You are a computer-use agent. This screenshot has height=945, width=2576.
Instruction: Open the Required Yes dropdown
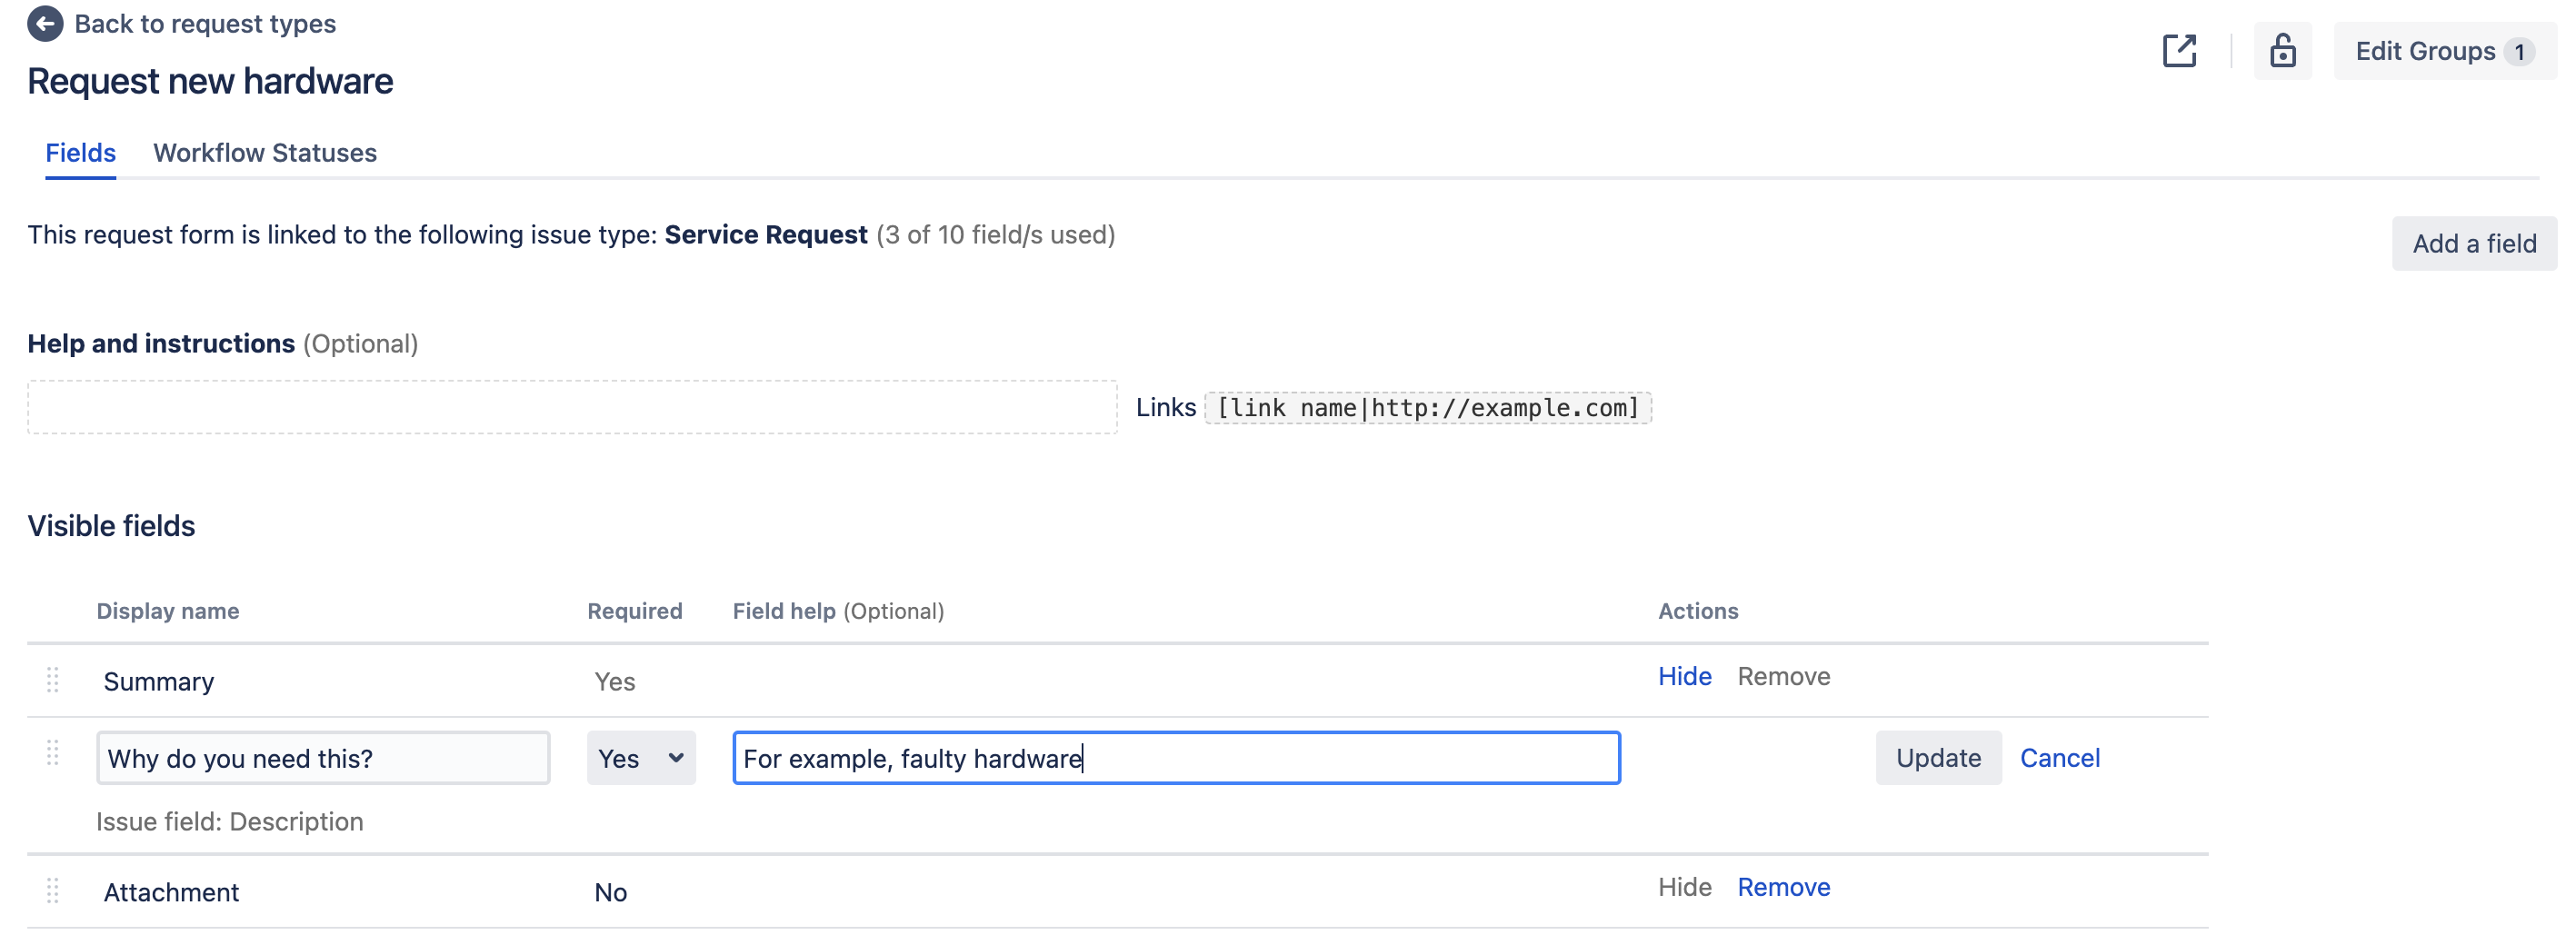click(x=640, y=758)
